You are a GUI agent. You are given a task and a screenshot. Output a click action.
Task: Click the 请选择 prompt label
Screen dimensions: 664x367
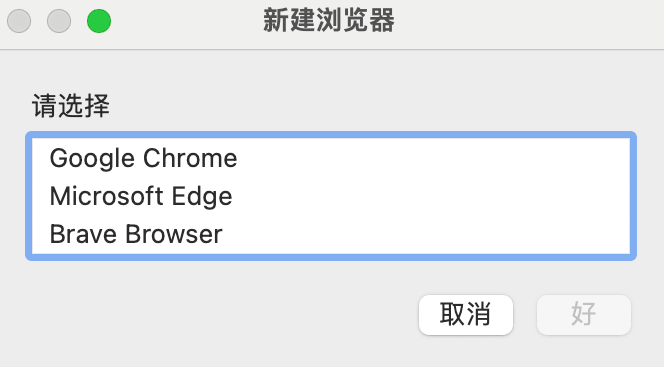[71, 105]
